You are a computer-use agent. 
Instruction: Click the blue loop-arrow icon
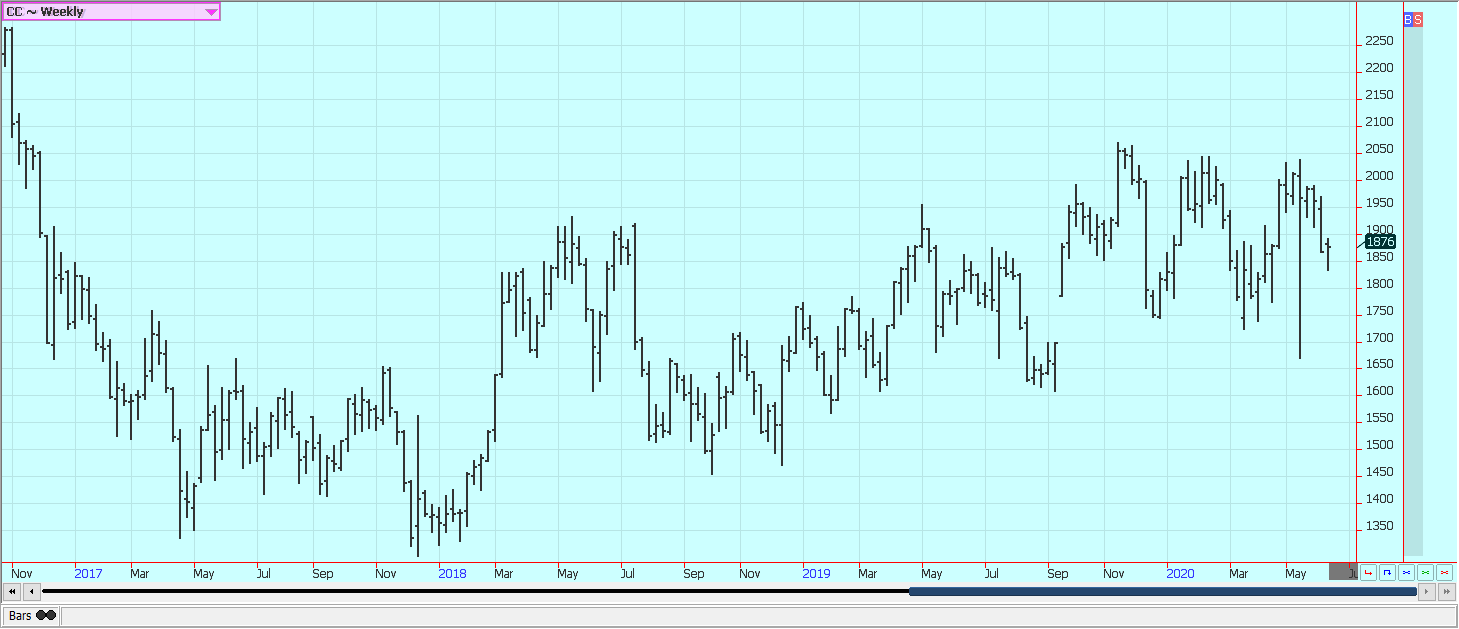coord(1387,573)
